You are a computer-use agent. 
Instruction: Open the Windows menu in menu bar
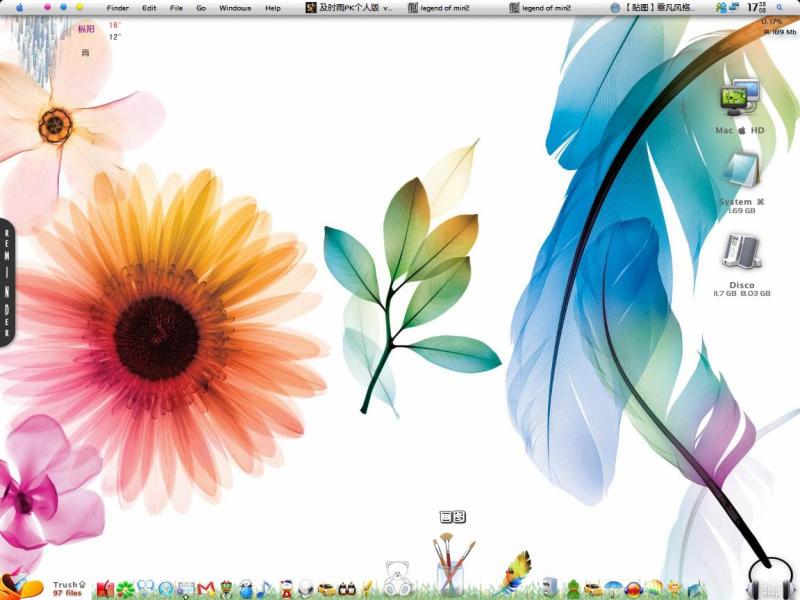point(235,8)
